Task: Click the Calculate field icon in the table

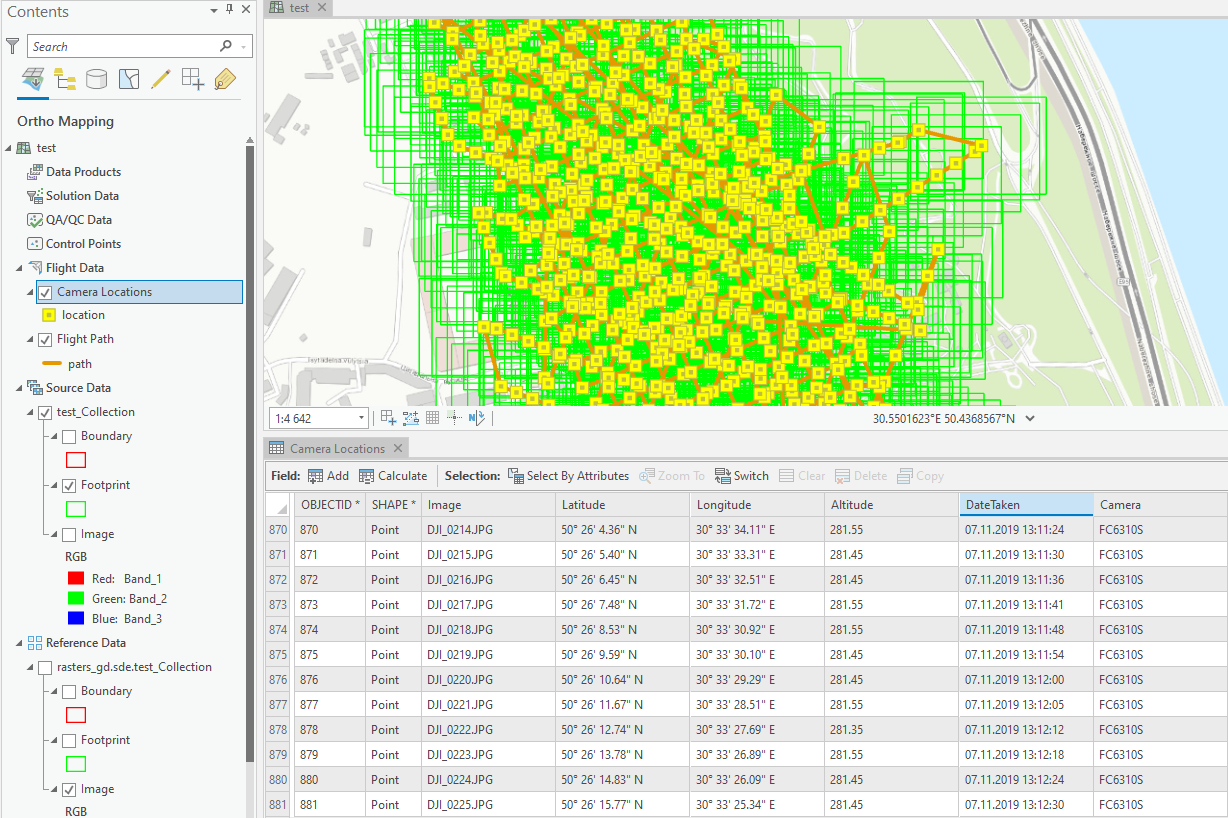Action: pyautogui.click(x=366, y=475)
